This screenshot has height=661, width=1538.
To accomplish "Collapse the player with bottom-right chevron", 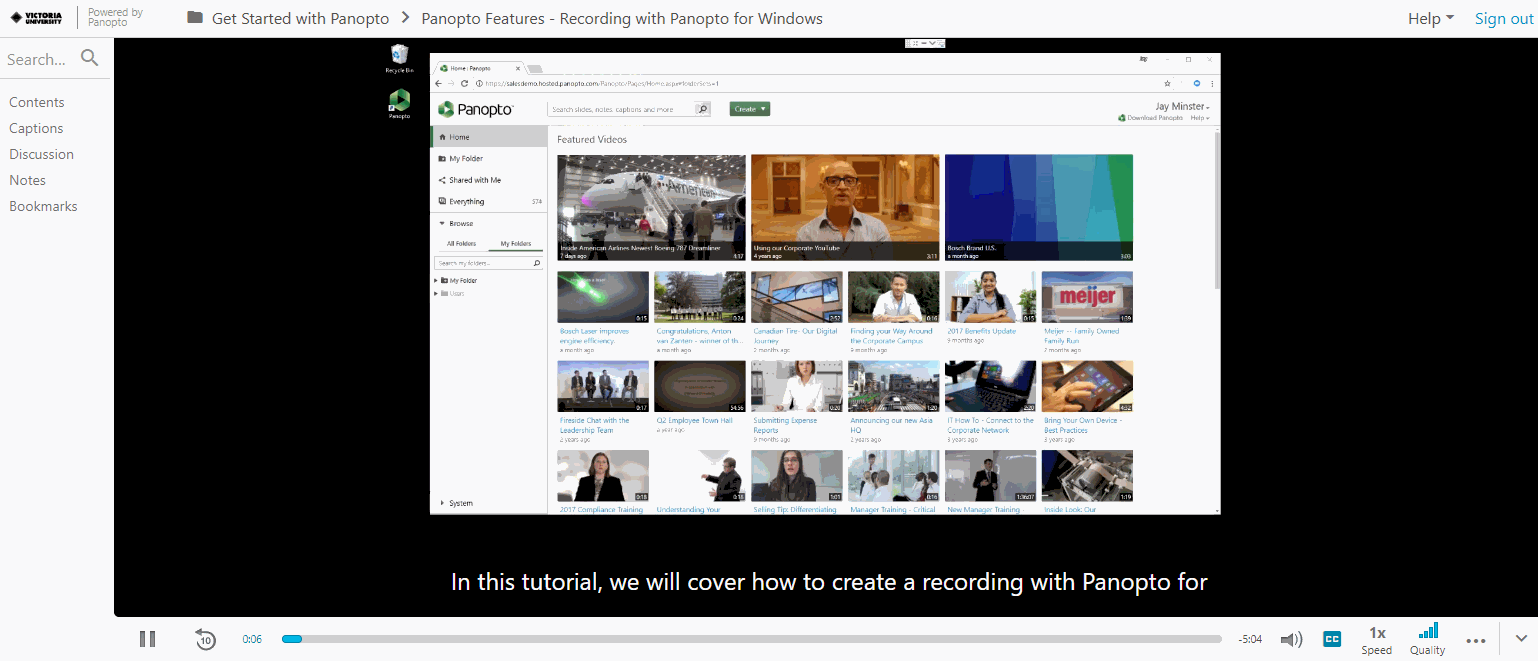I will pyautogui.click(x=1521, y=638).
